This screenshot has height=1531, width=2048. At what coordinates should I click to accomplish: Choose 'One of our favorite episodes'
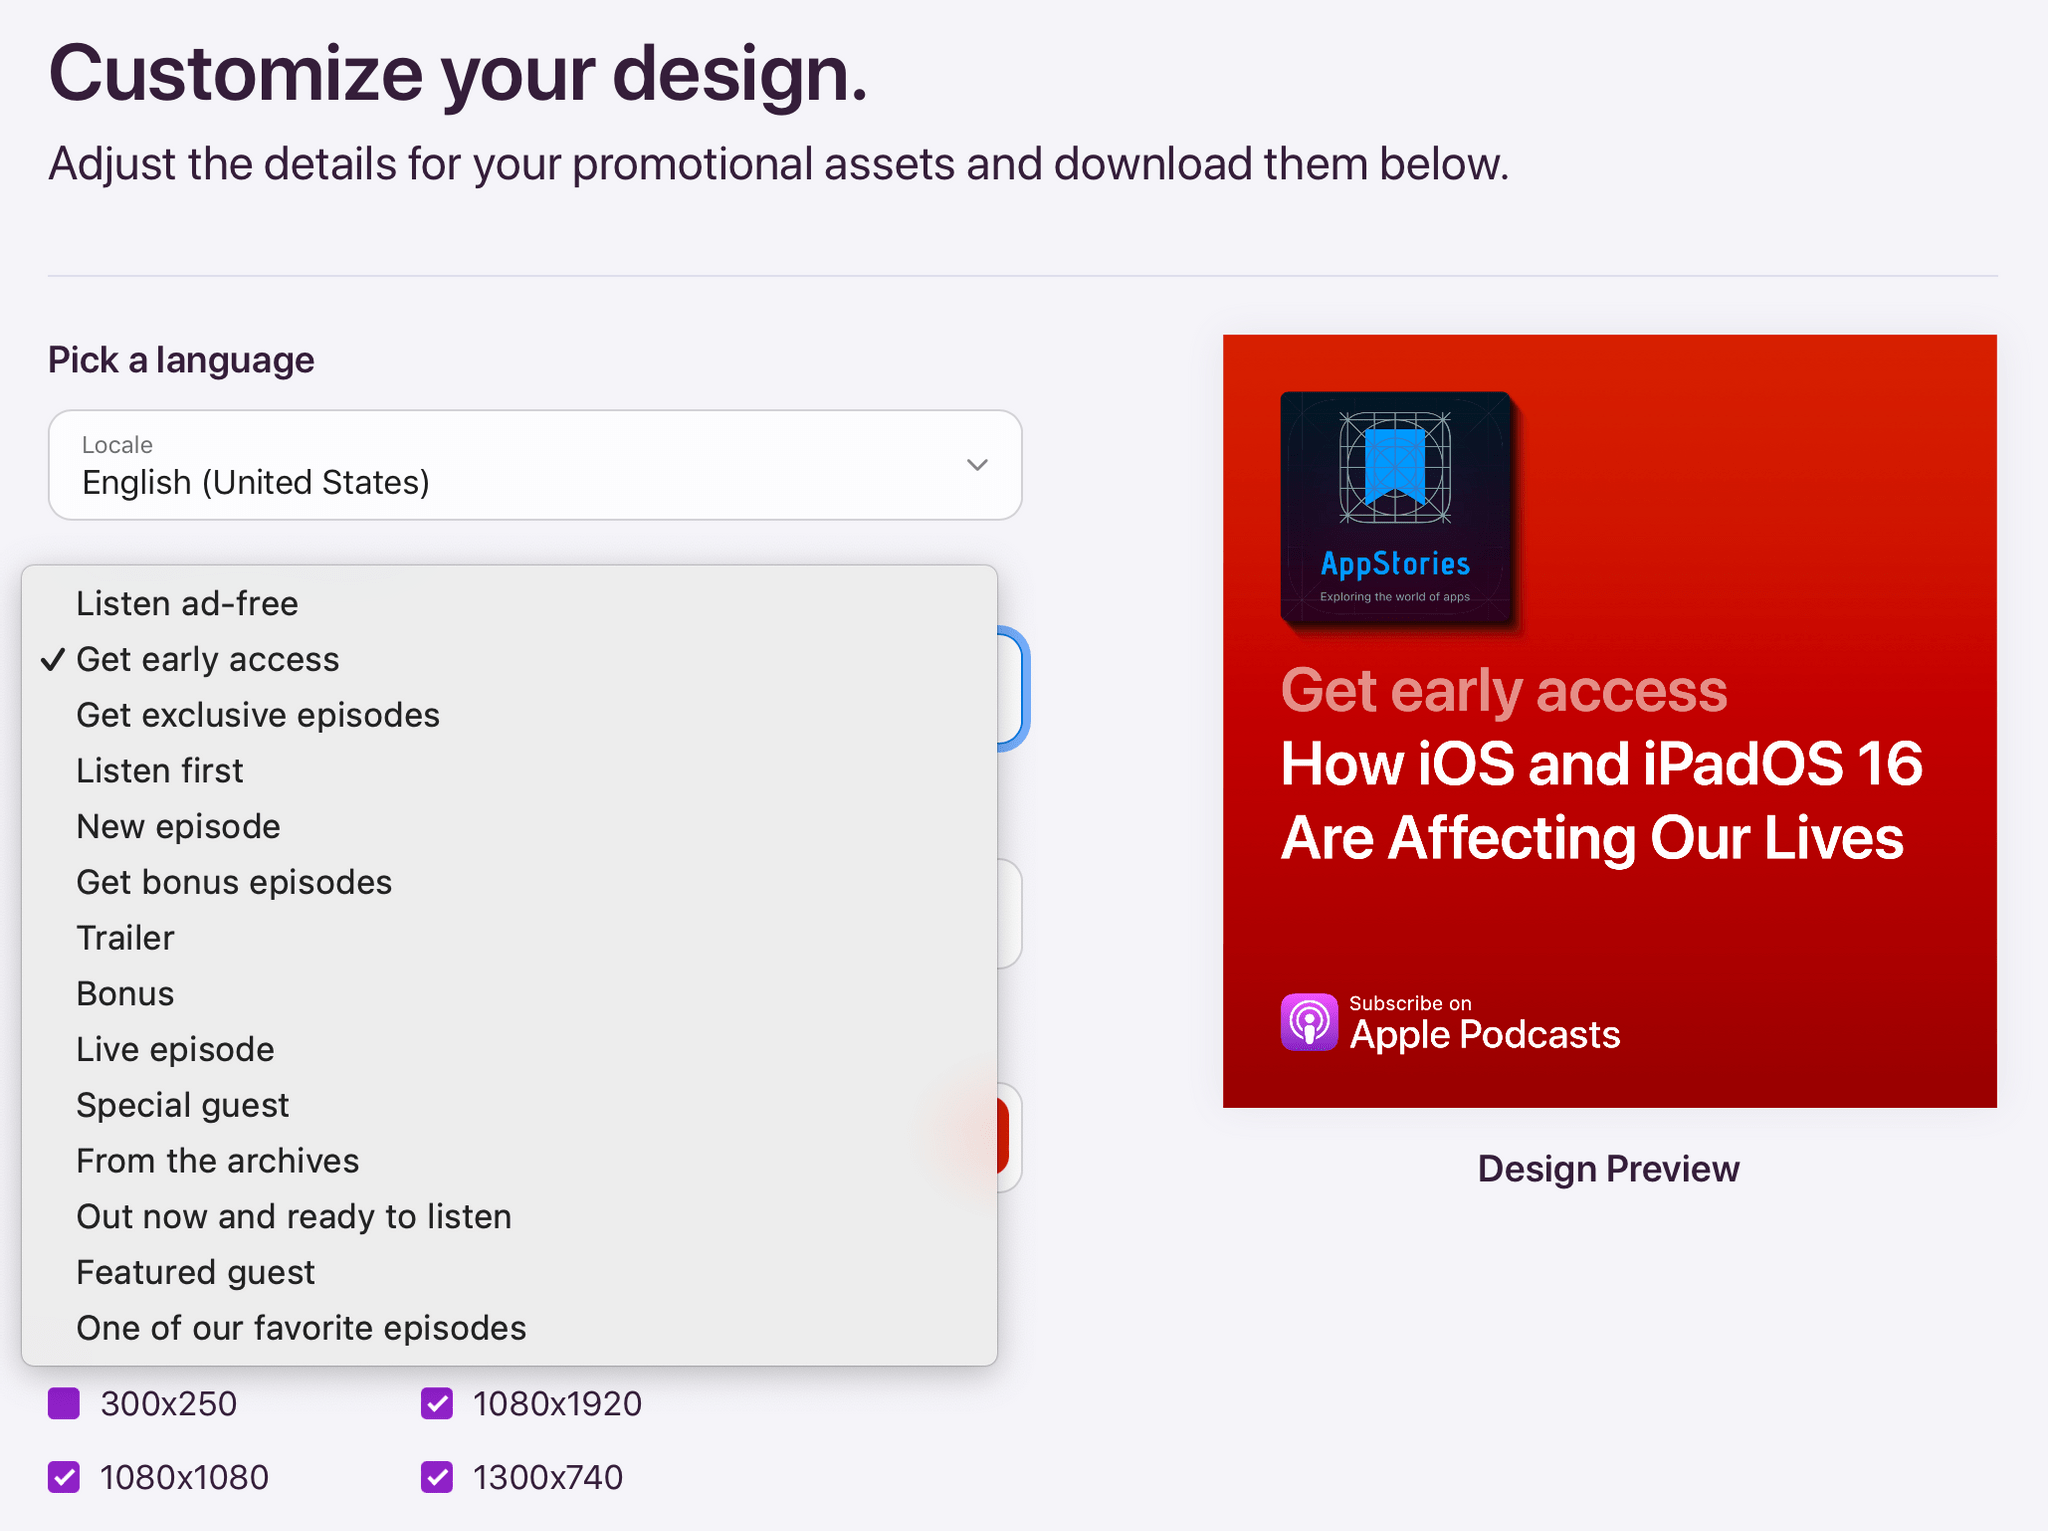[509, 1328]
